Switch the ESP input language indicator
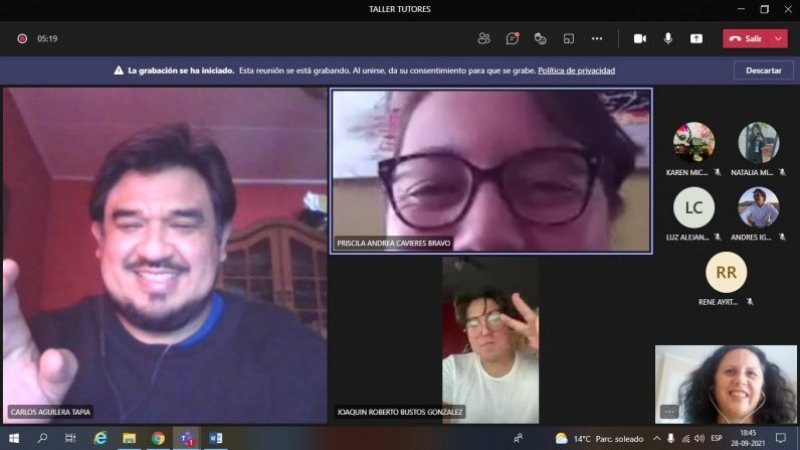Image resolution: width=800 pixels, height=450 pixels. [x=716, y=438]
